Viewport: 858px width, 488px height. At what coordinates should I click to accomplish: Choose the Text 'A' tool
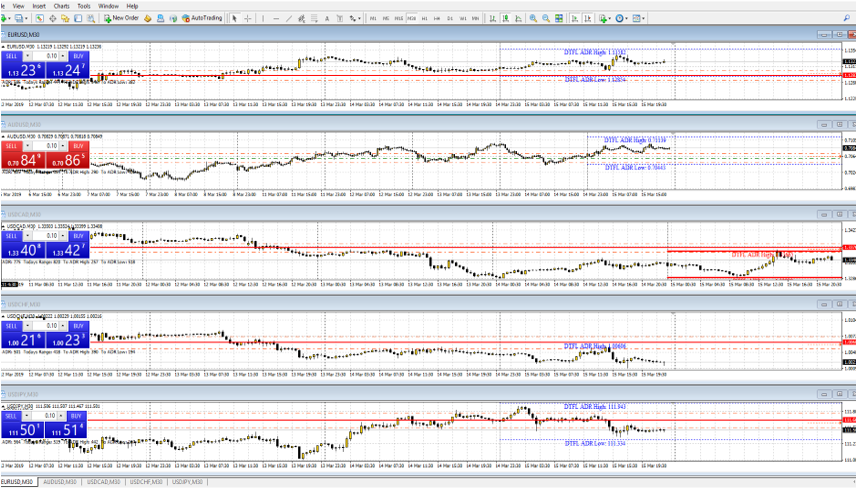[327, 18]
